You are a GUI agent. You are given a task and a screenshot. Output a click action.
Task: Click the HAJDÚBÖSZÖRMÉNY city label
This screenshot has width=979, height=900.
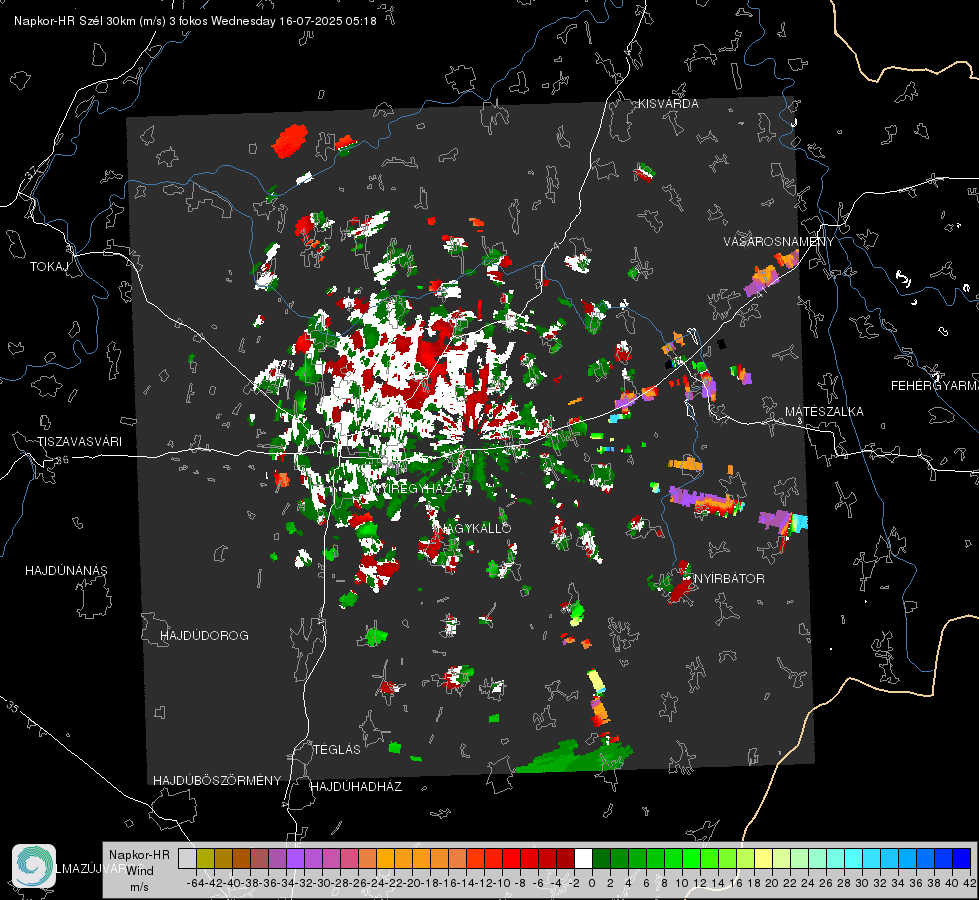point(217,781)
